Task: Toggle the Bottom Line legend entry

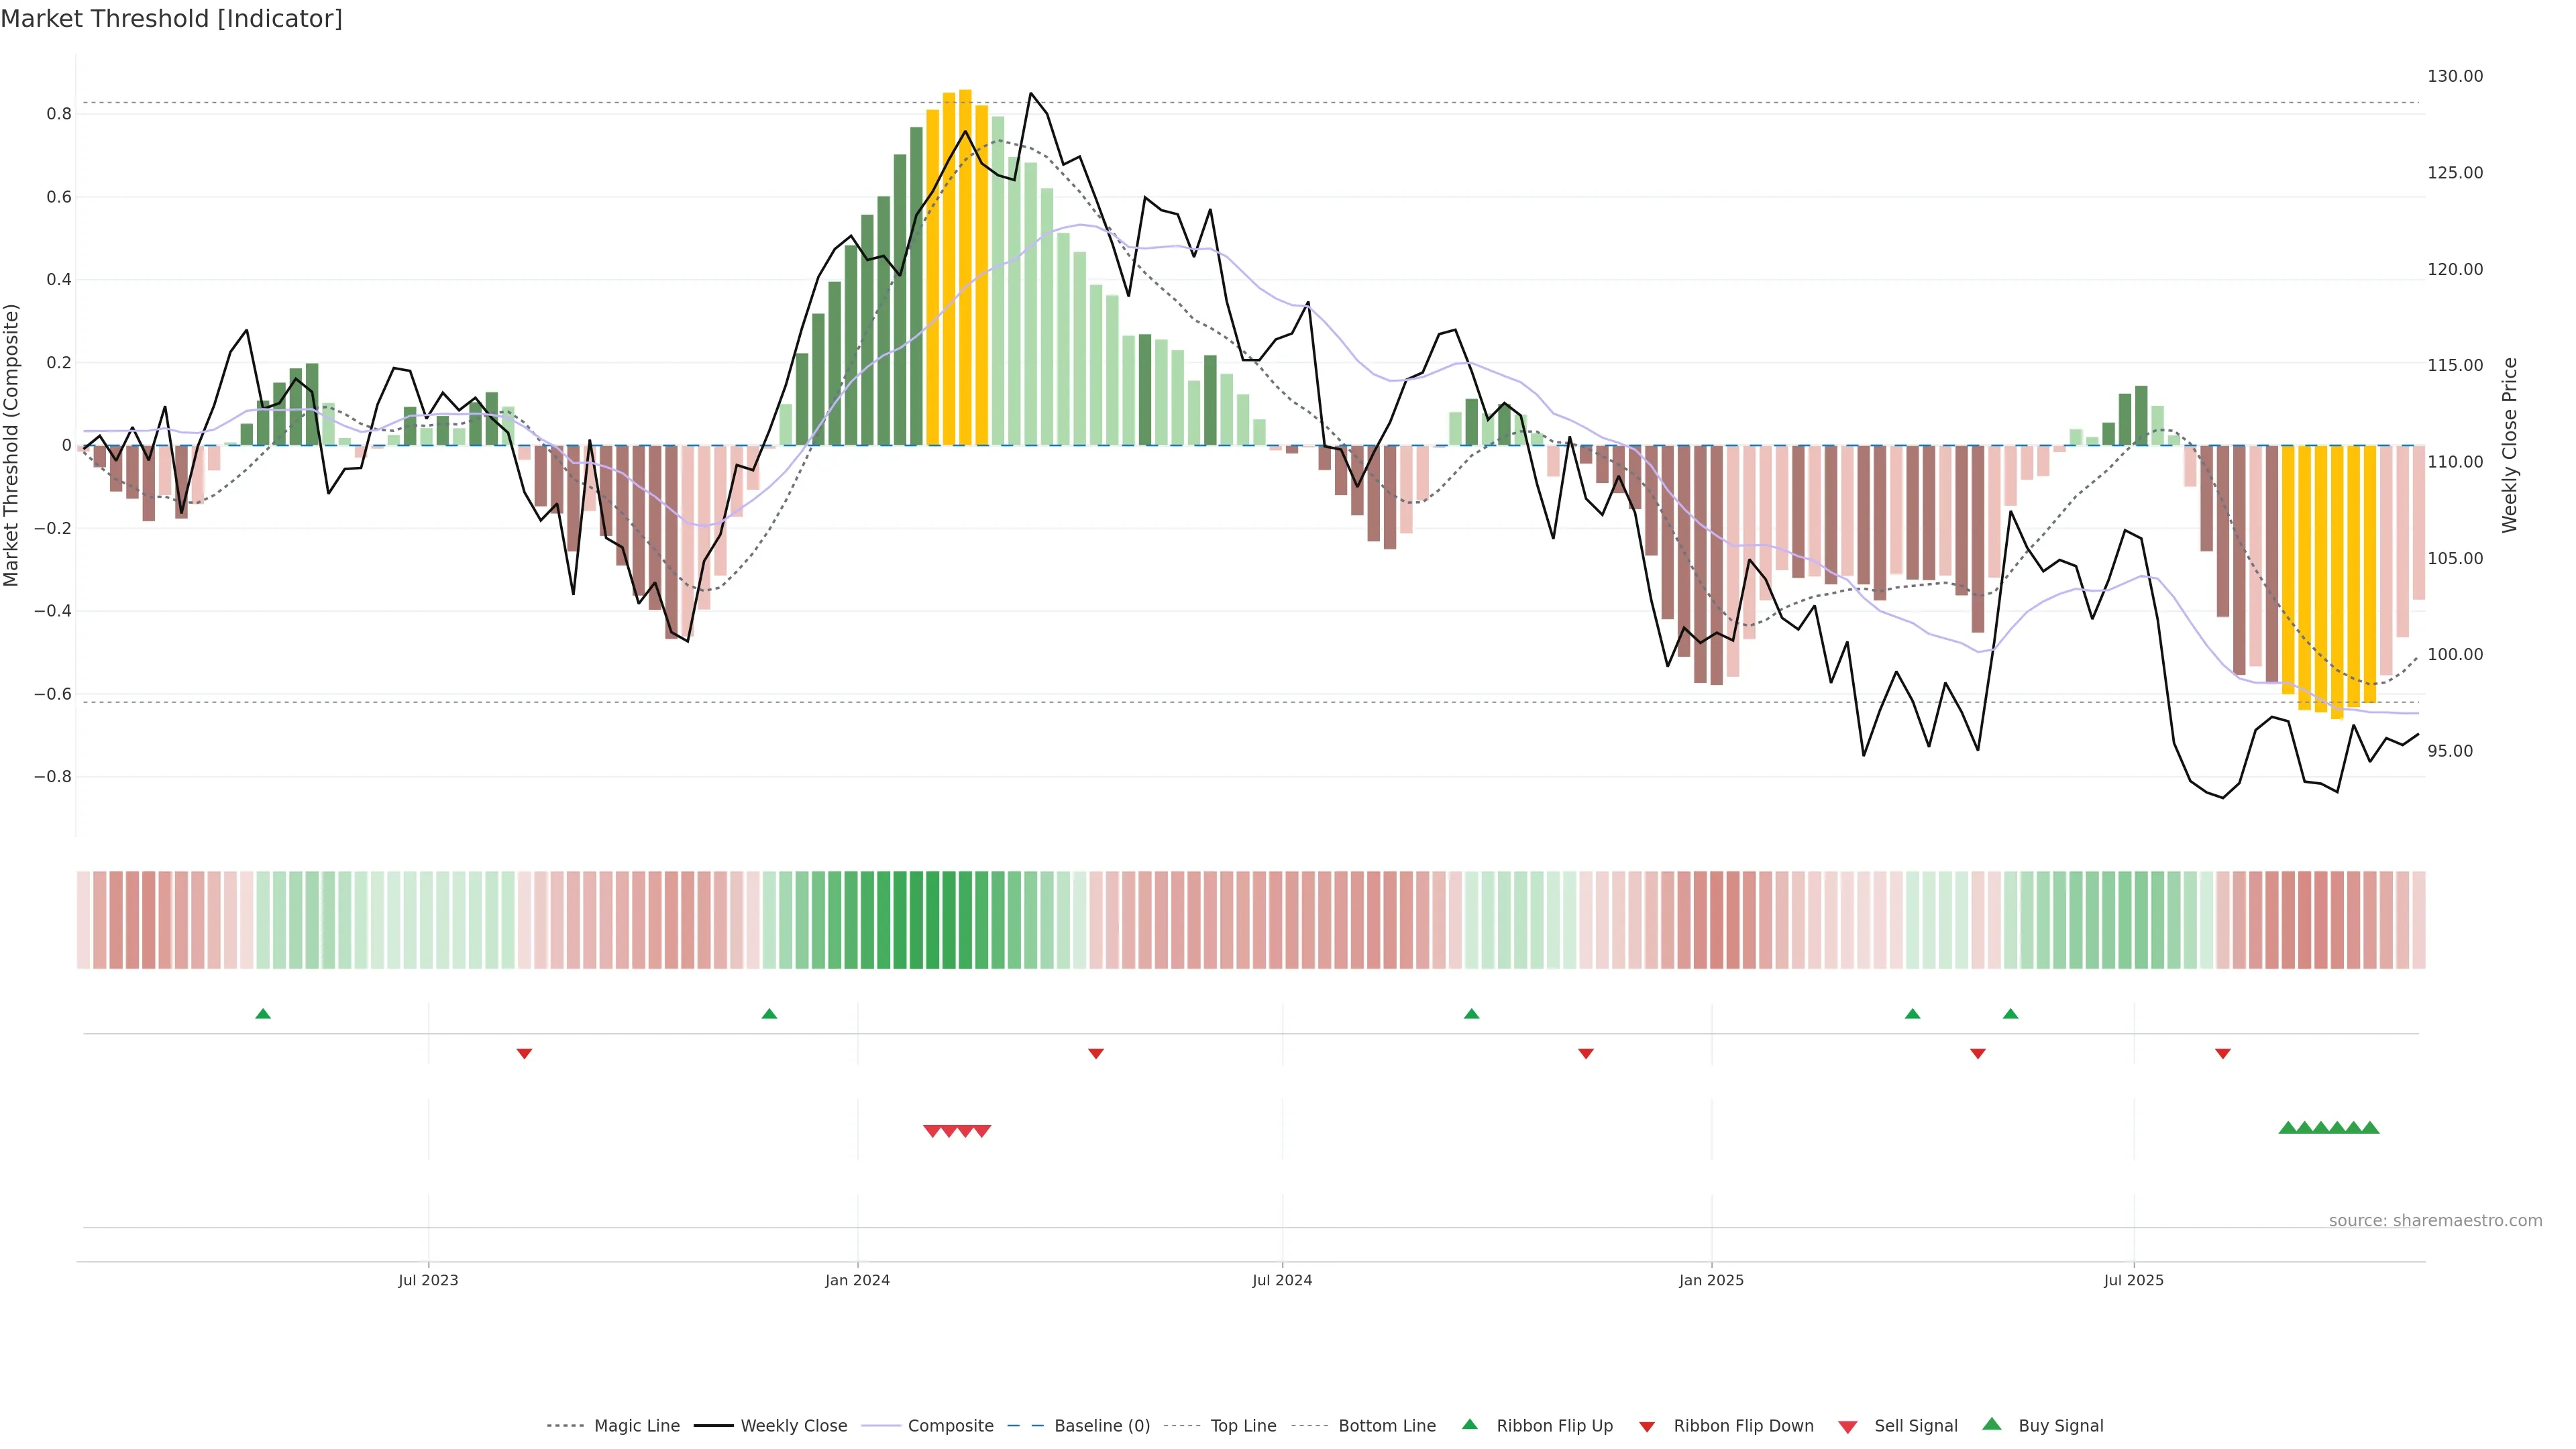Action: coord(1386,1426)
